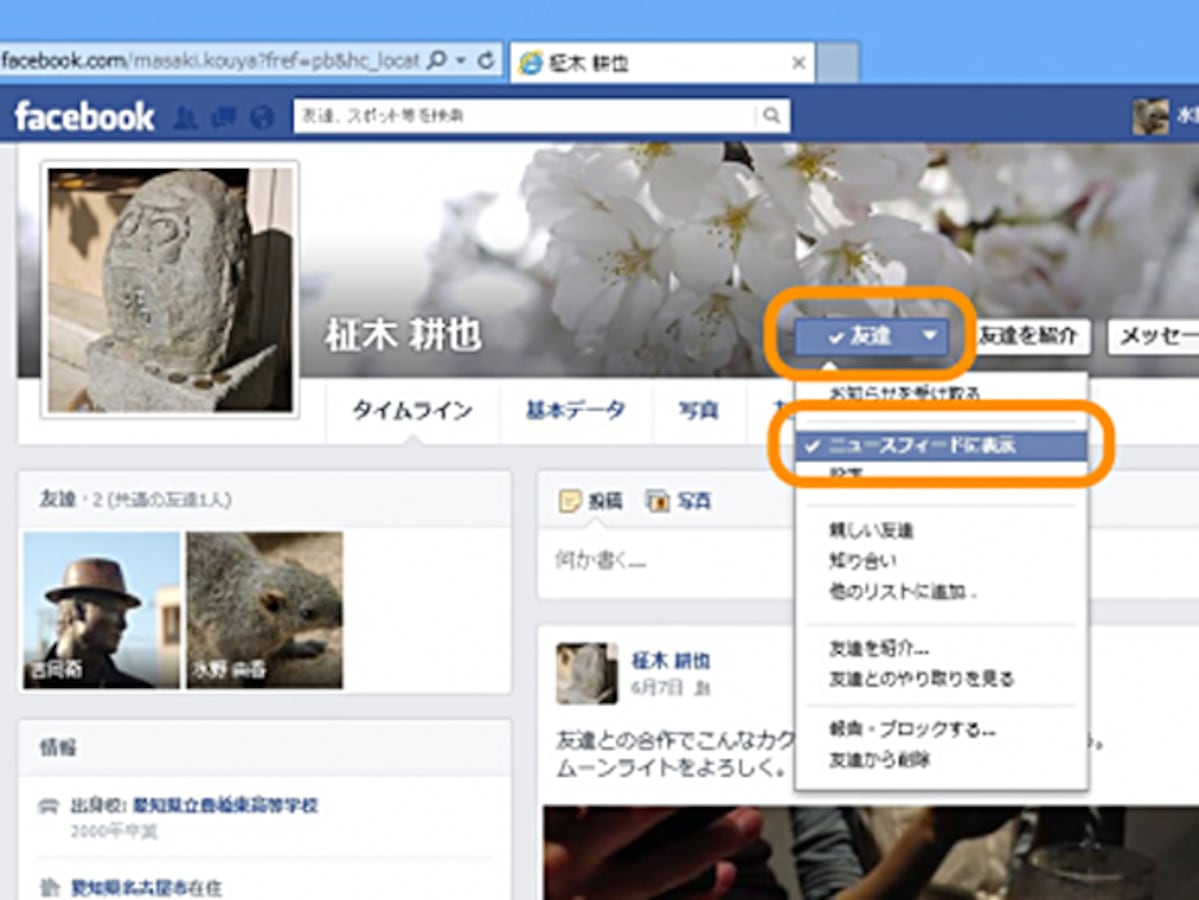Click the search magnifying glass icon
Image resolution: width=1199 pixels, height=900 pixels.
click(x=770, y=117)
